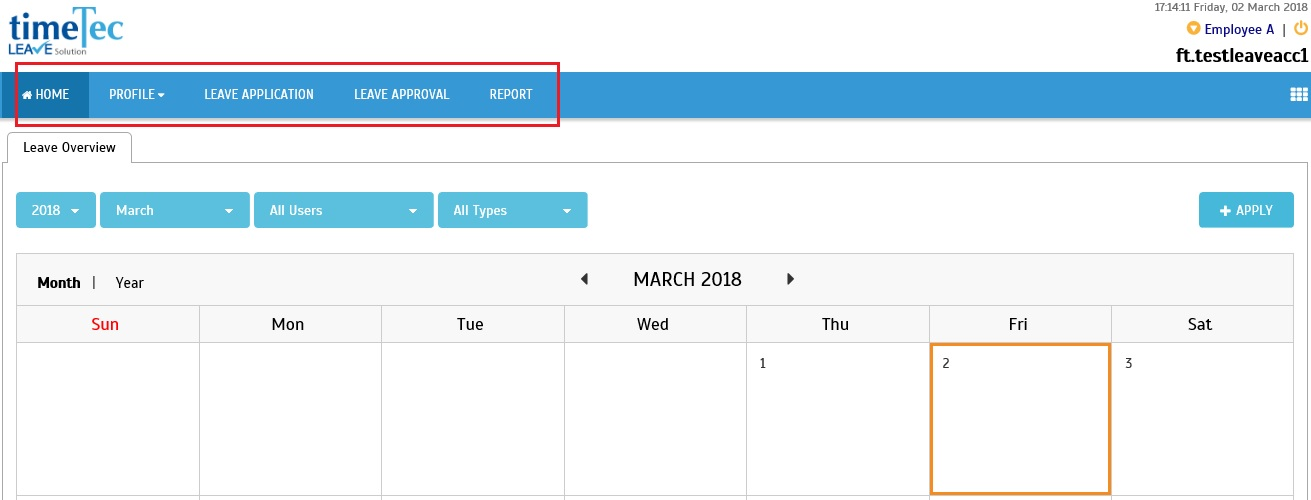Image resolution: width=1311 pixels, height=500 pixels.
Task: Click the Home house icon
Action: click(x=27, y=95)
